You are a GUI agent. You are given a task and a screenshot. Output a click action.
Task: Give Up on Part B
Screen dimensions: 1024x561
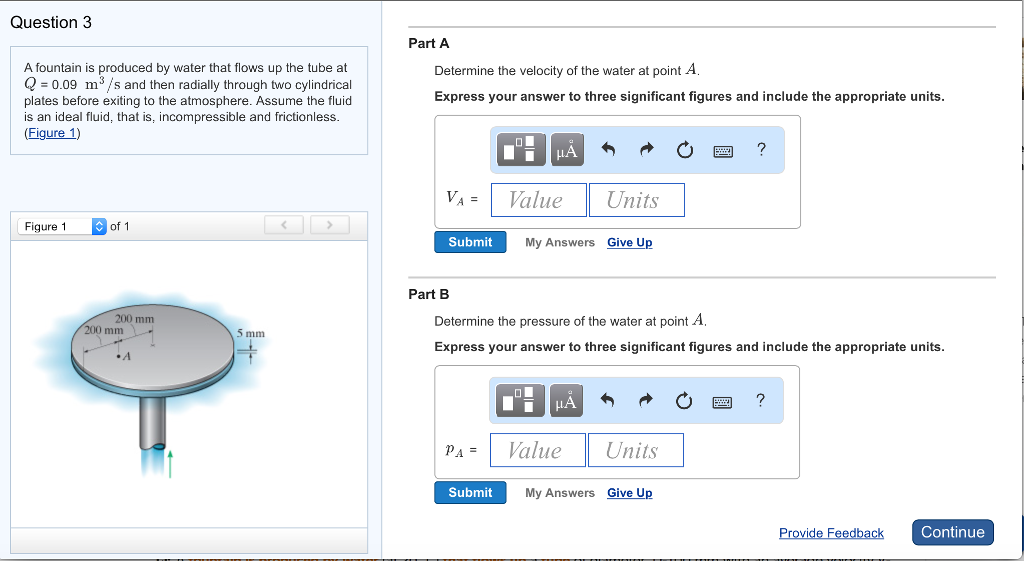630,493
